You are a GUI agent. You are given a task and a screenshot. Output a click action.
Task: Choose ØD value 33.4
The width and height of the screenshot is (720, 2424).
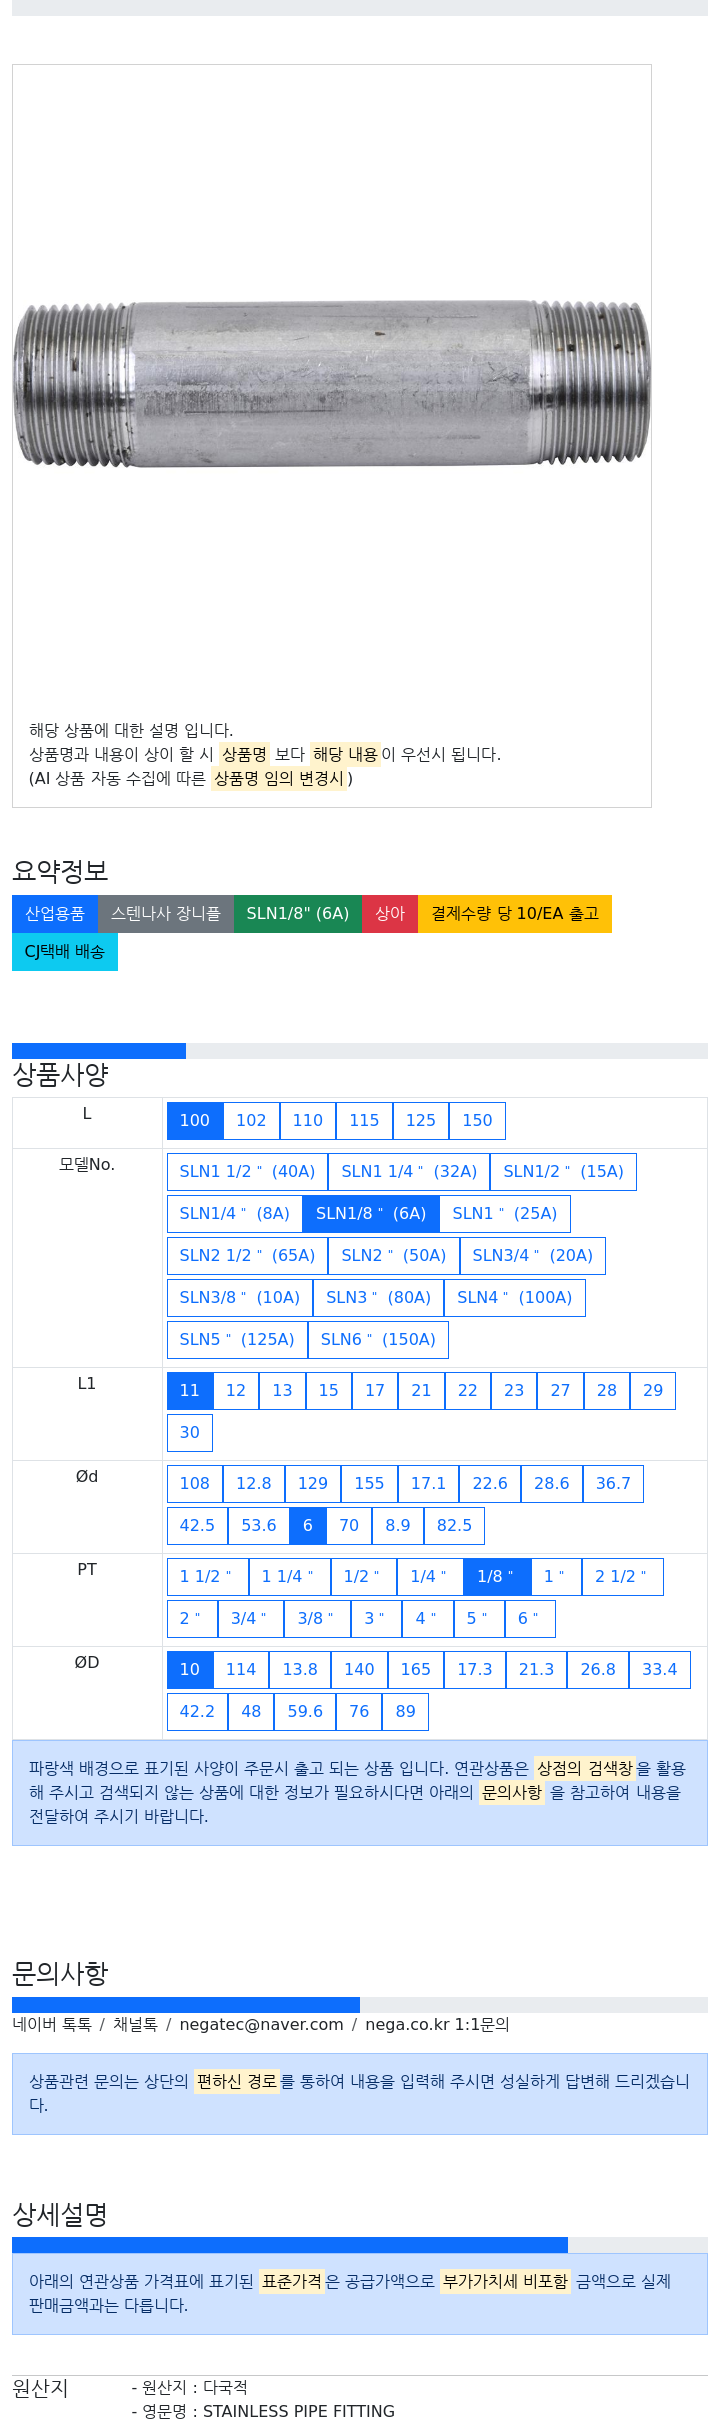[660, 1669]
